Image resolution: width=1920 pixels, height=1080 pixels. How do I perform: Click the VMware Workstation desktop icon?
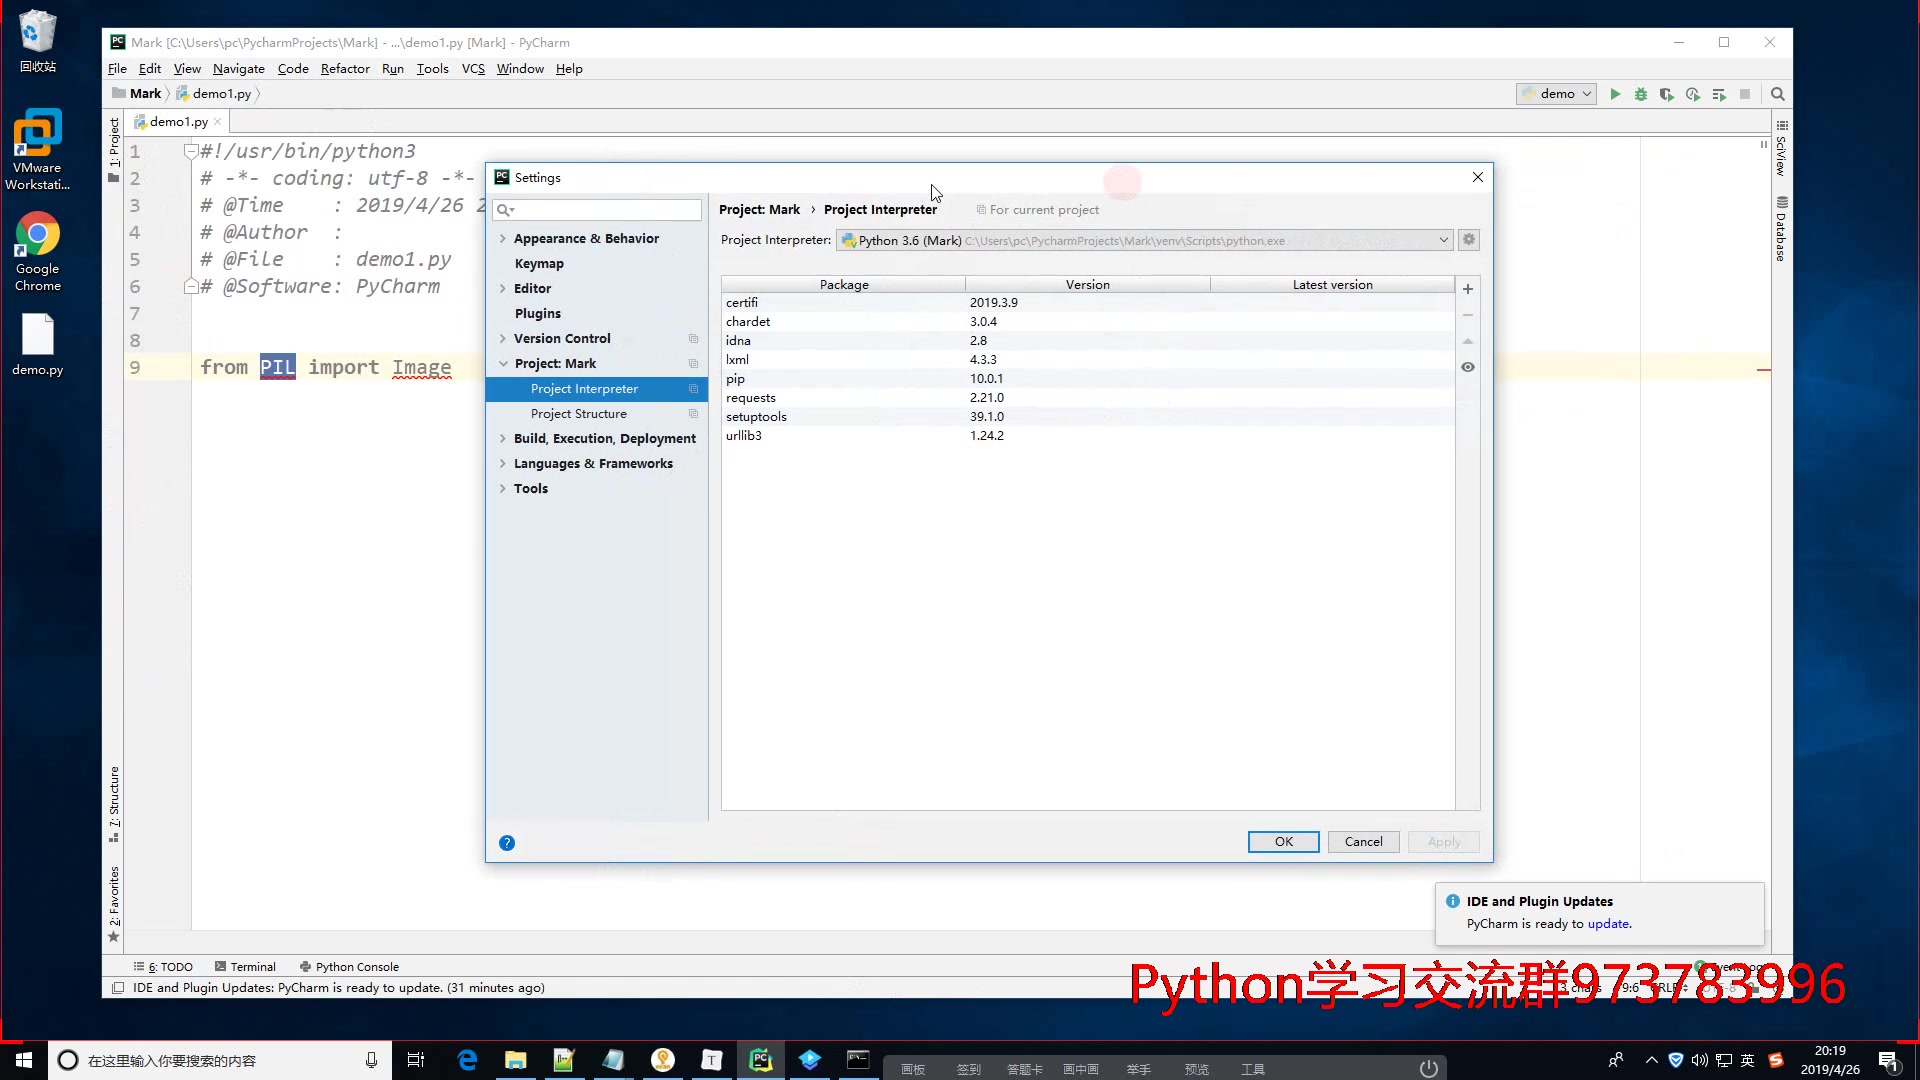click(x=38, y=150)
